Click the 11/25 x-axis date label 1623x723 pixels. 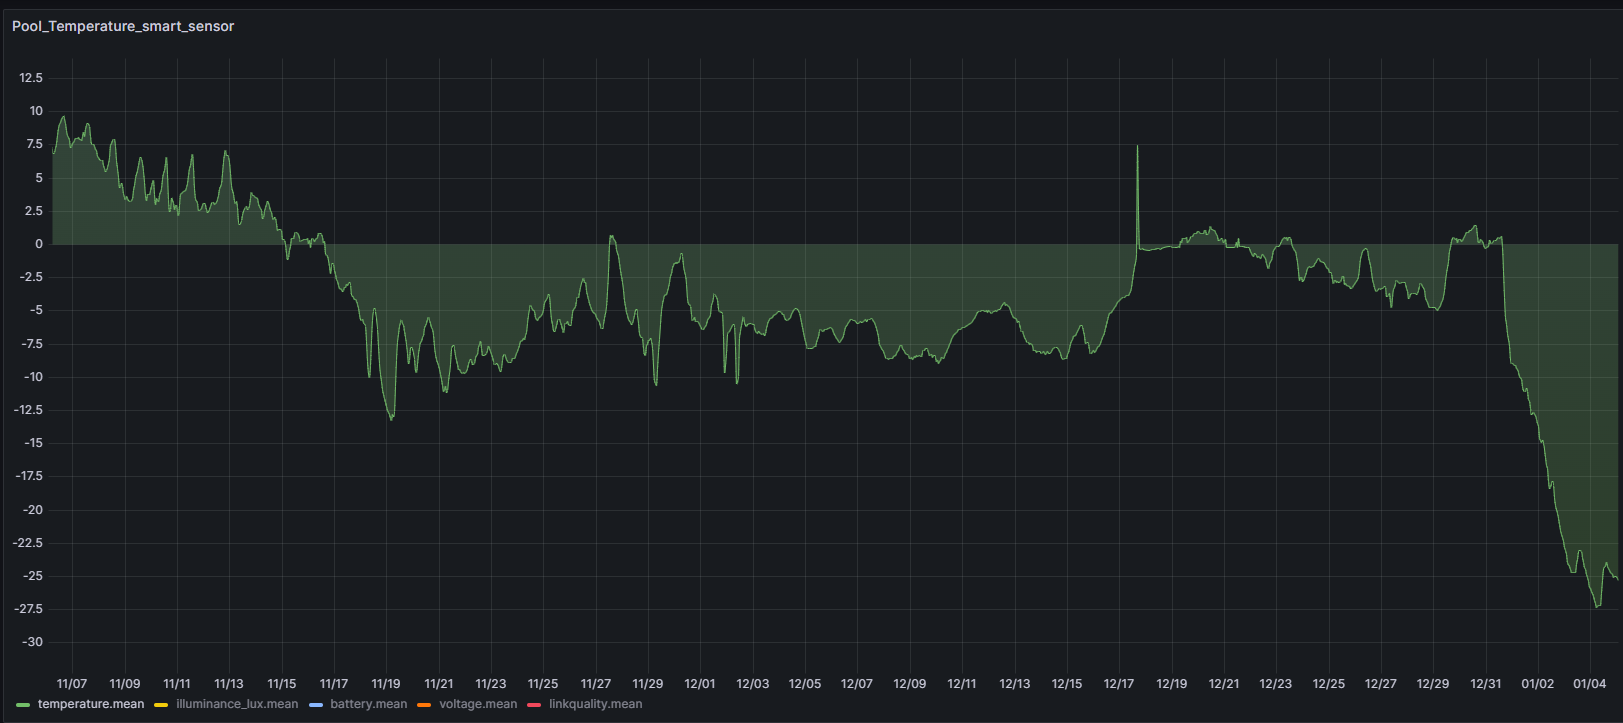543,684
